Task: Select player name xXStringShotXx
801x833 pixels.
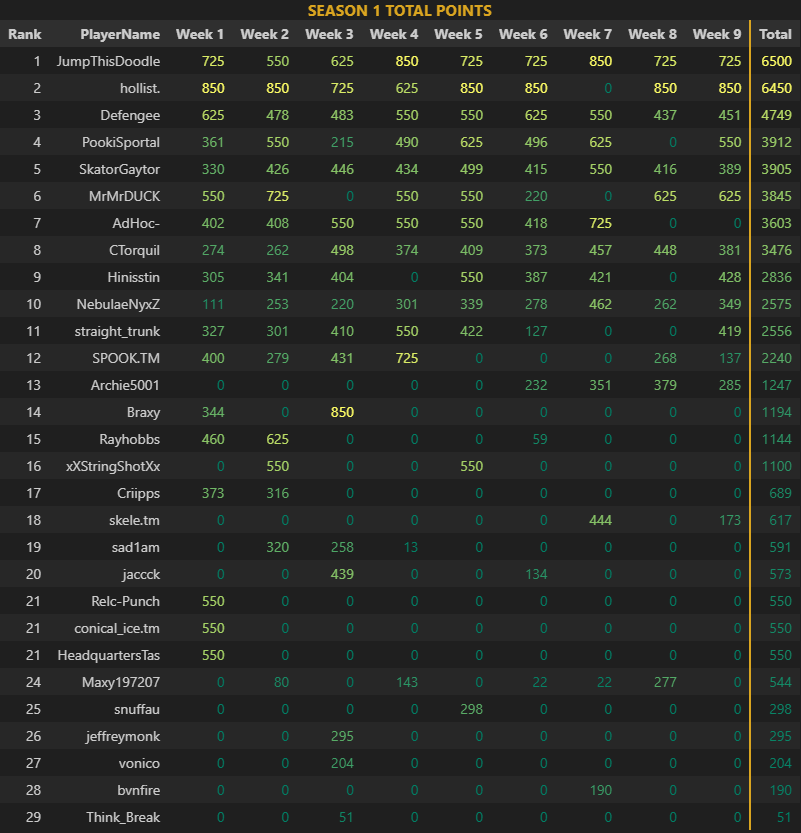Action: (113, 466)
